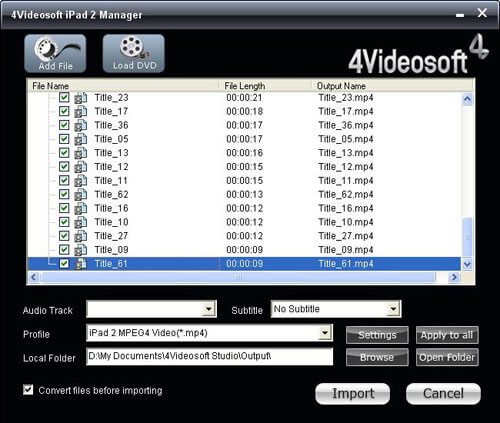Toggle the checkbox for Title_36
This screenshot has height=423, width=500.
point(64,125)
